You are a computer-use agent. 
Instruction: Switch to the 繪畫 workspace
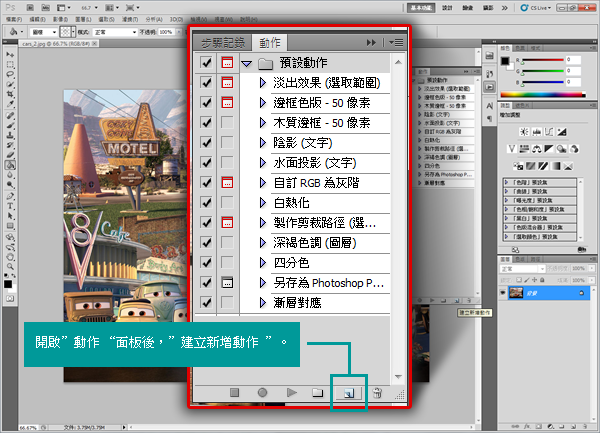pyautogui.click(x=468, y=8)
